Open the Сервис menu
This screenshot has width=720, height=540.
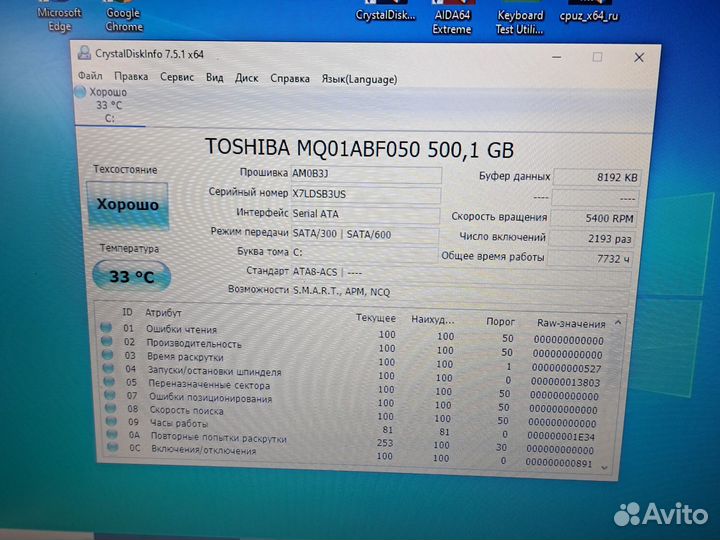177,77
